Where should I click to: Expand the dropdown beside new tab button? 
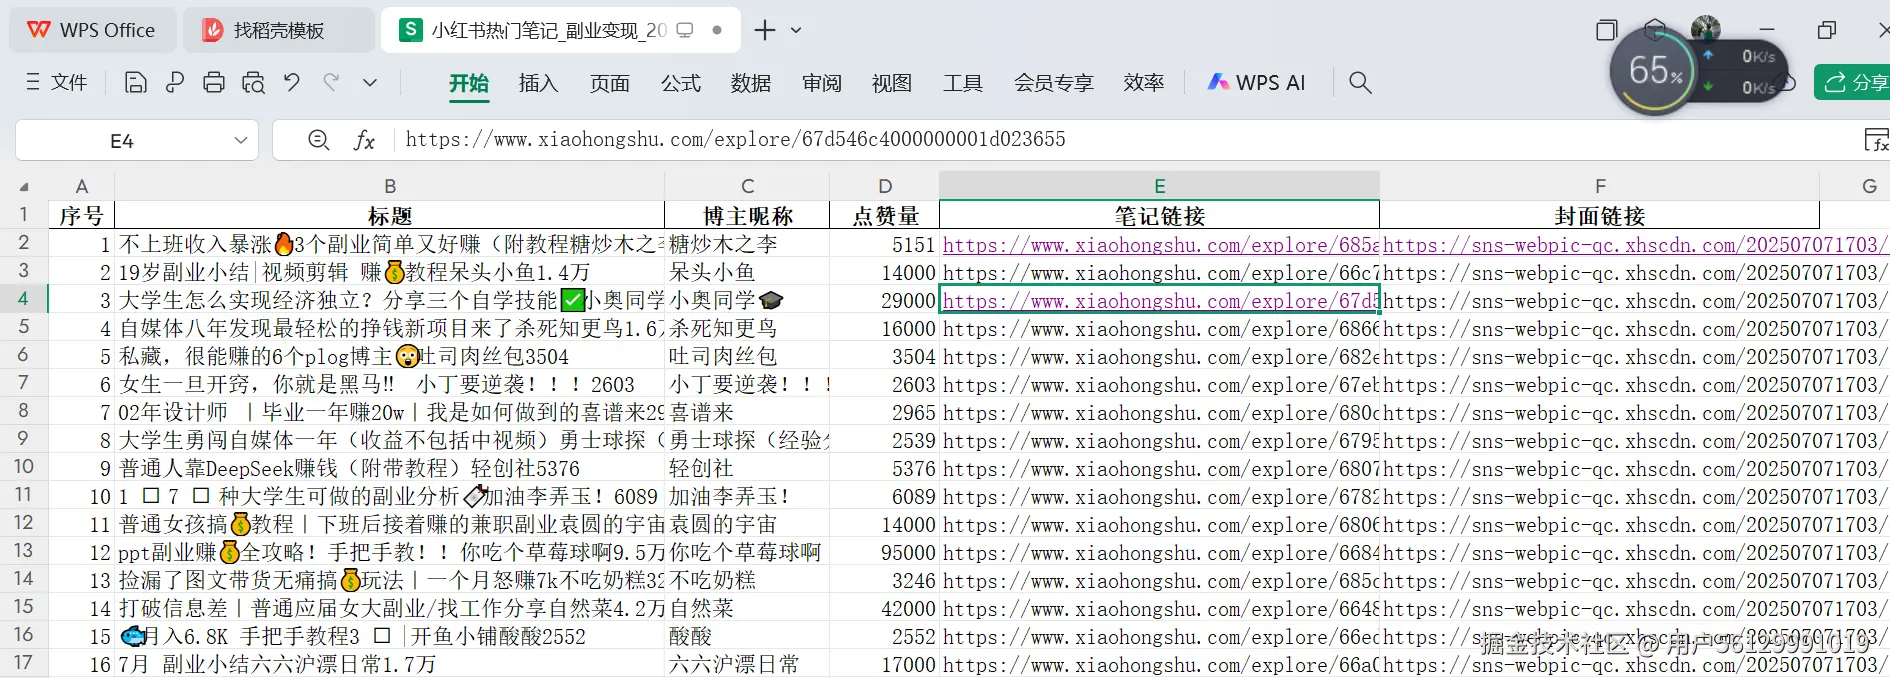[796, 30]
